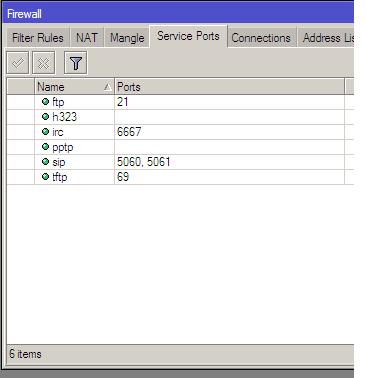Click the blank first column header

[x=21, y=87]
